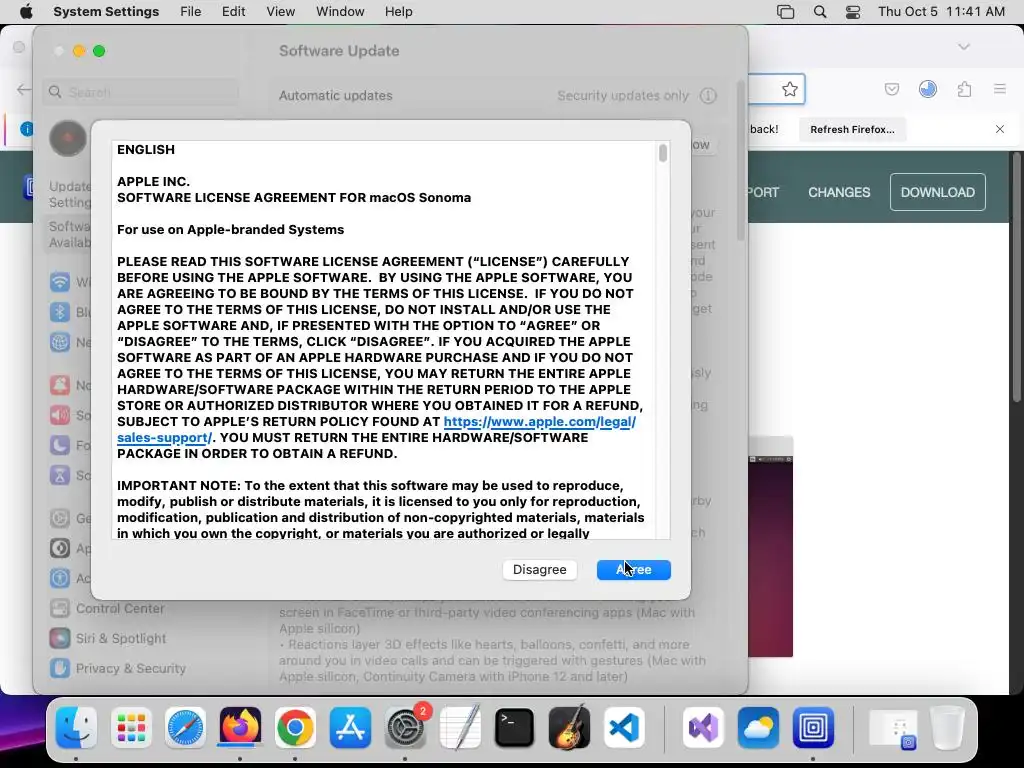Open Visual Studio Code from the Dock
The height and width of the screenshot is (768, 1024).
[624, 728]
